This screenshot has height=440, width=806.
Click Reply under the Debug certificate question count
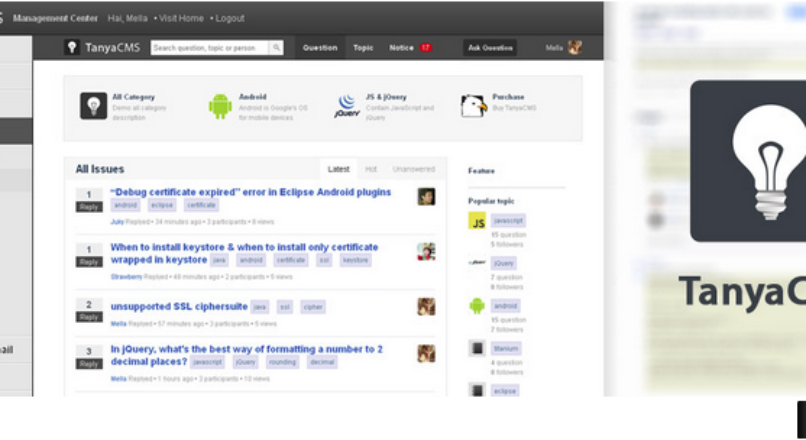[89, 207]
